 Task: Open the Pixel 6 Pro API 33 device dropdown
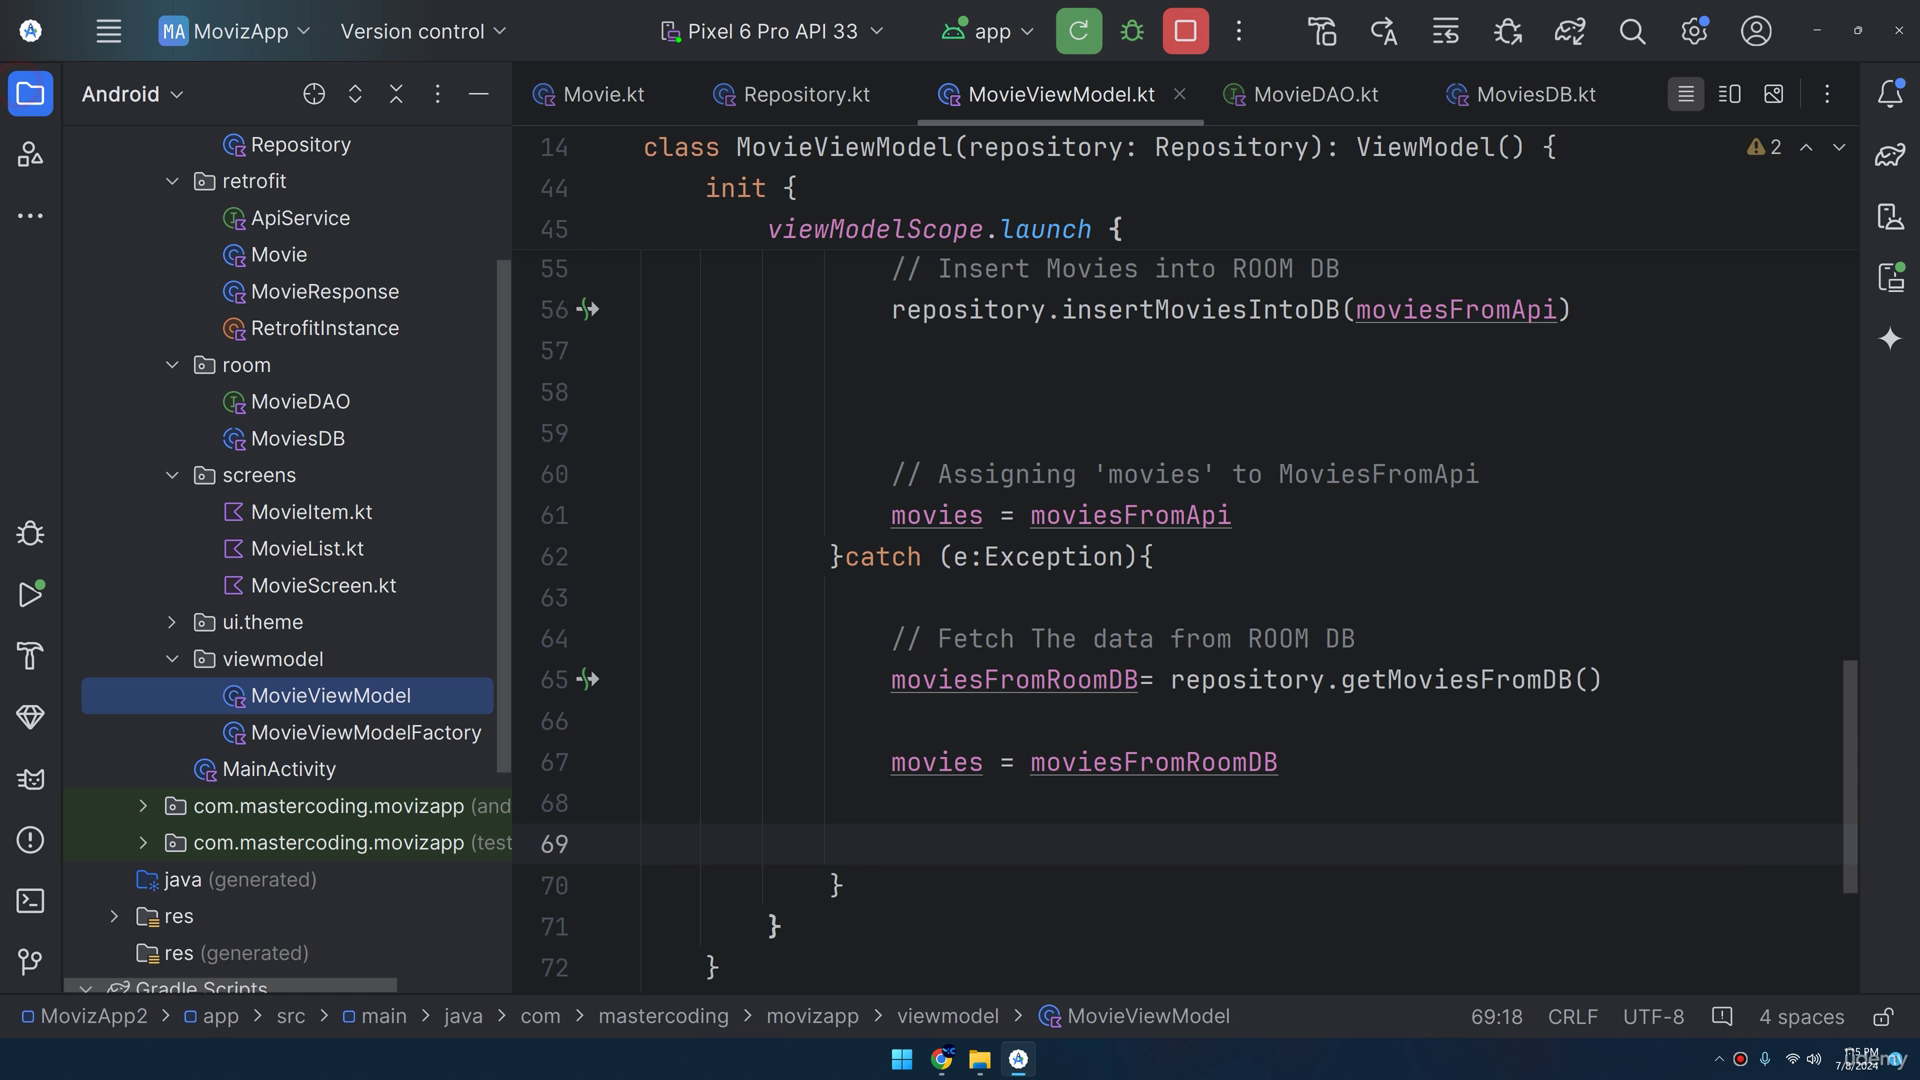point(772,31)
